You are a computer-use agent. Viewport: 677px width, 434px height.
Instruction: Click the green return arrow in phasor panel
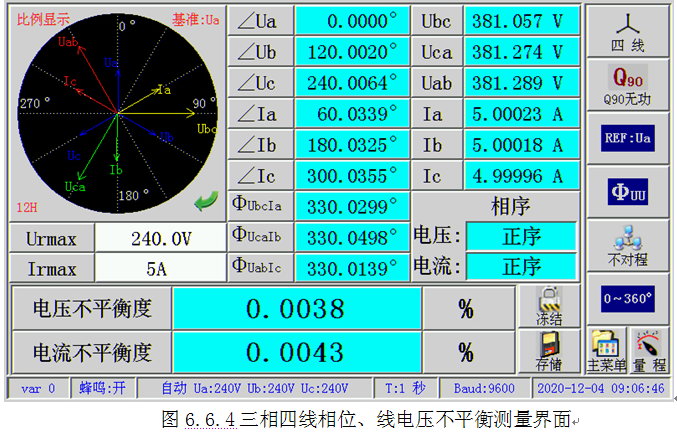206,201
